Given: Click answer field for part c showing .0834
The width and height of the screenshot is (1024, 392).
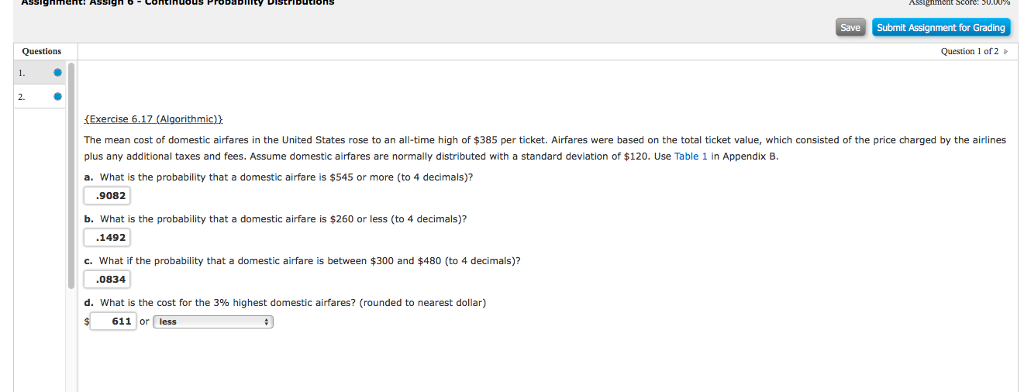Looking at the screenshot, I should click(x=107, y=280).
